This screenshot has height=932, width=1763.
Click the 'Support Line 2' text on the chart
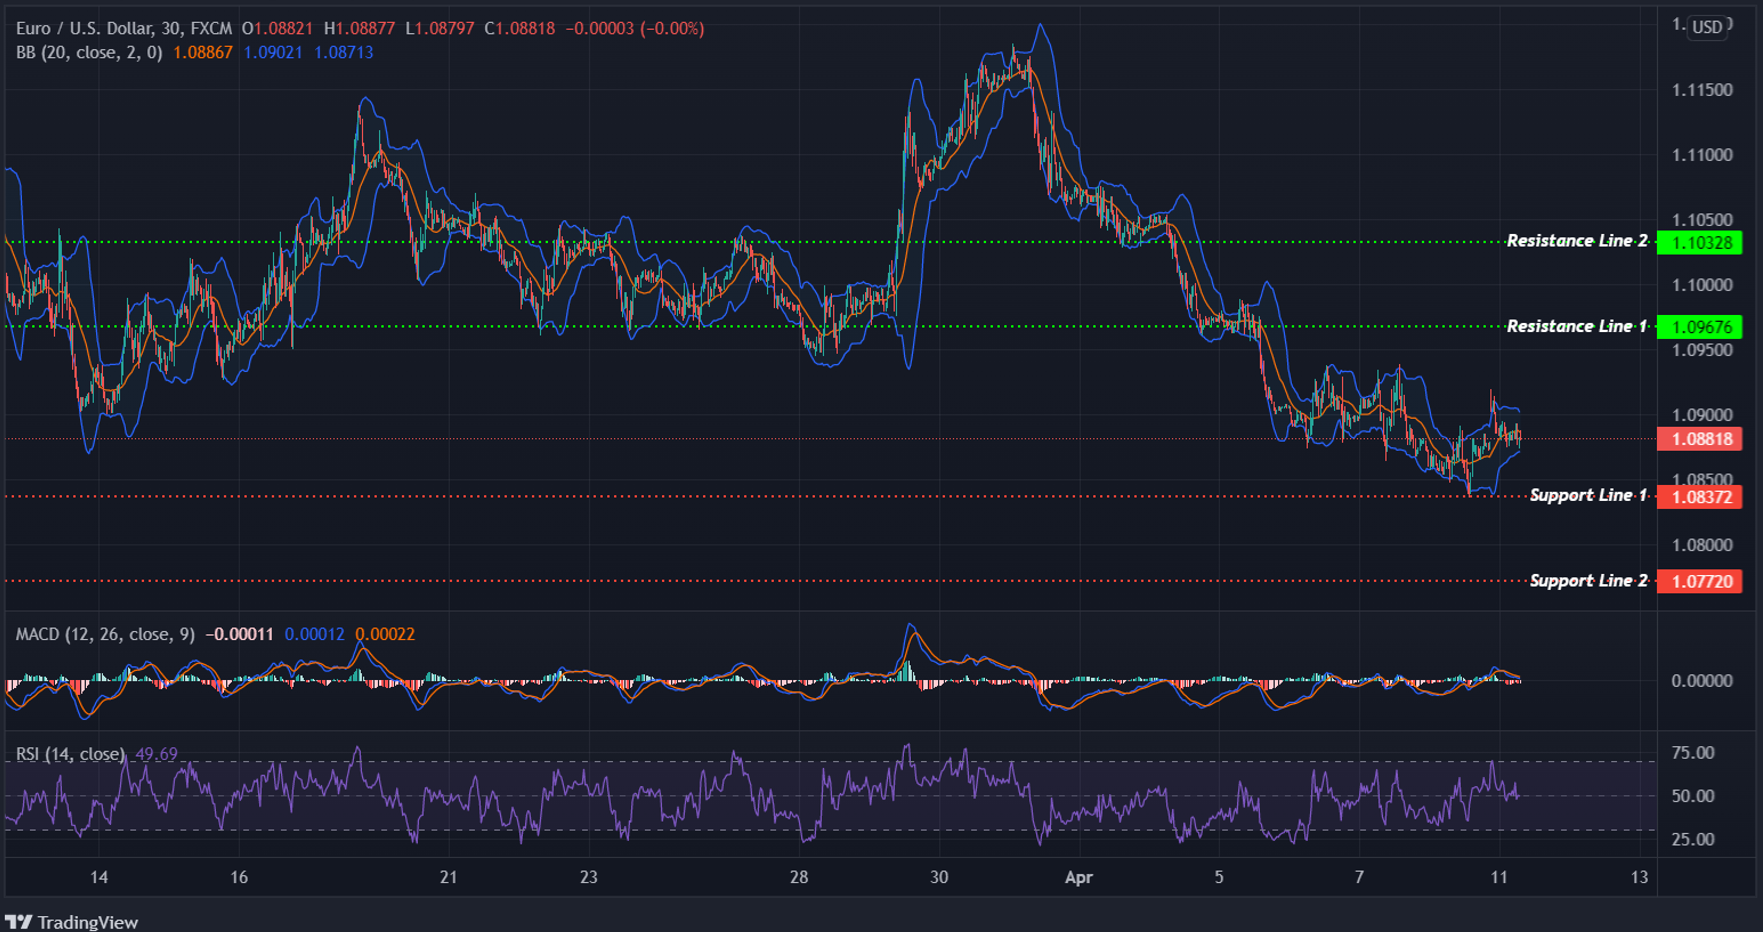pyautogui.click(x=1590, y=580)
